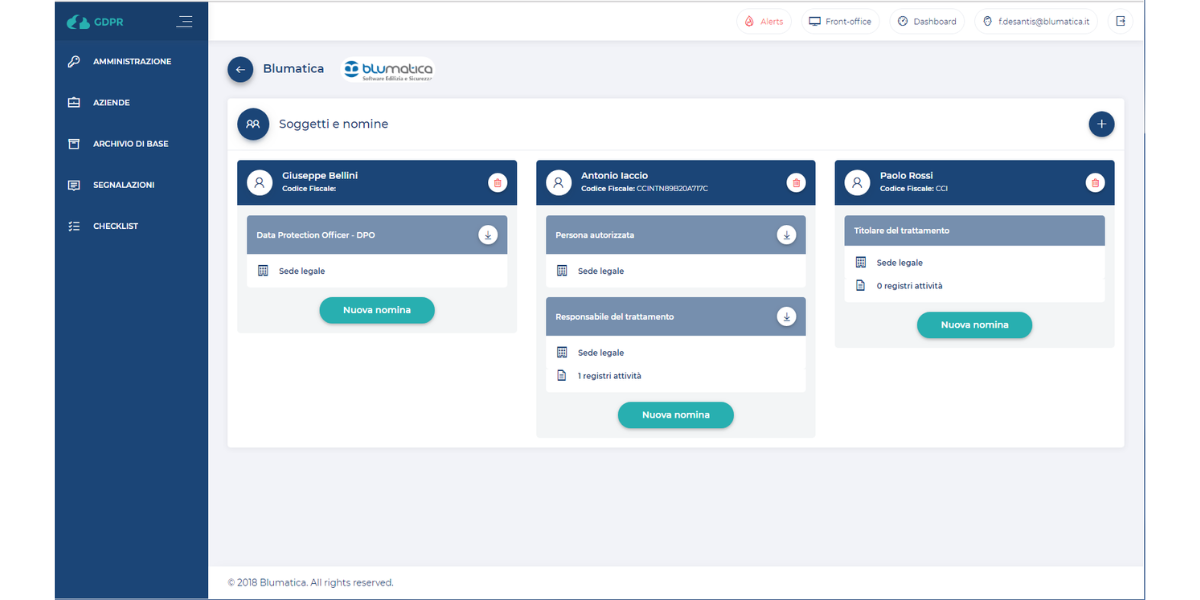
Task: Delete Giuseppe Bellini with trash icon
Action: [x=497, y=182]
